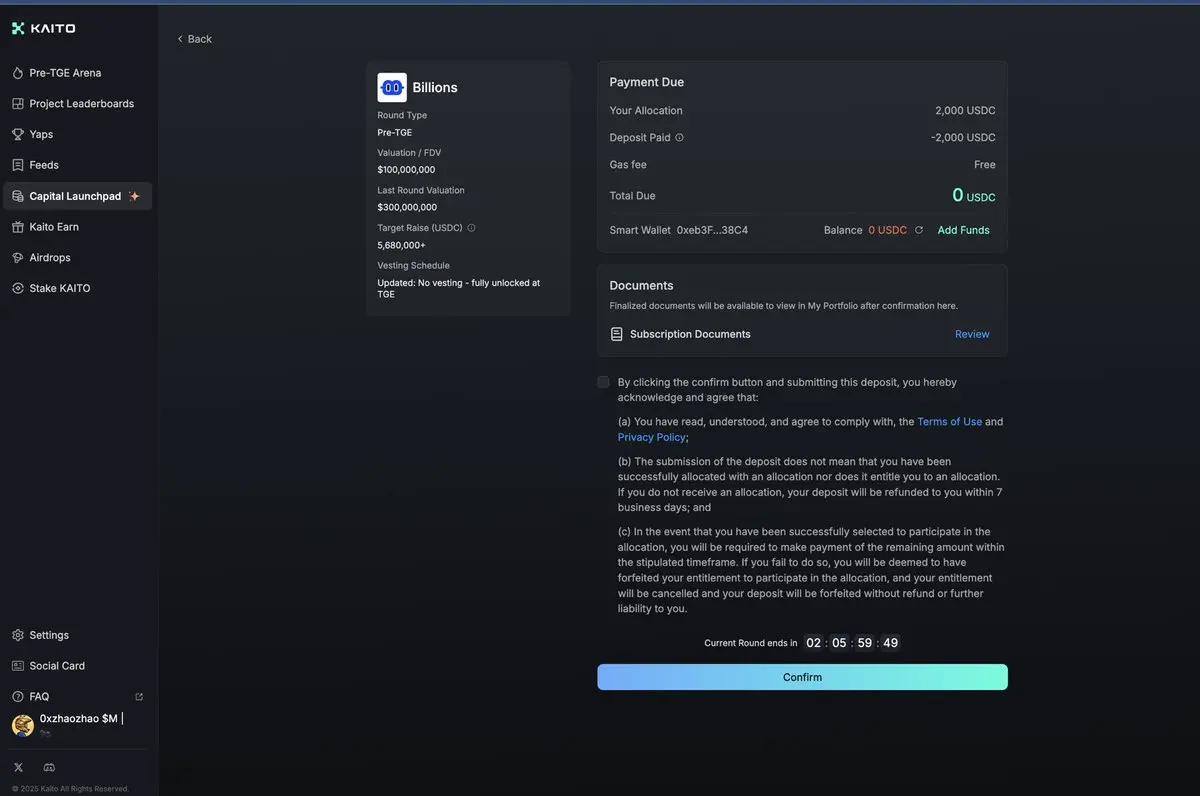Open the Discord icon link
This screenshot has height=796, width=1200.
(49, 767)
